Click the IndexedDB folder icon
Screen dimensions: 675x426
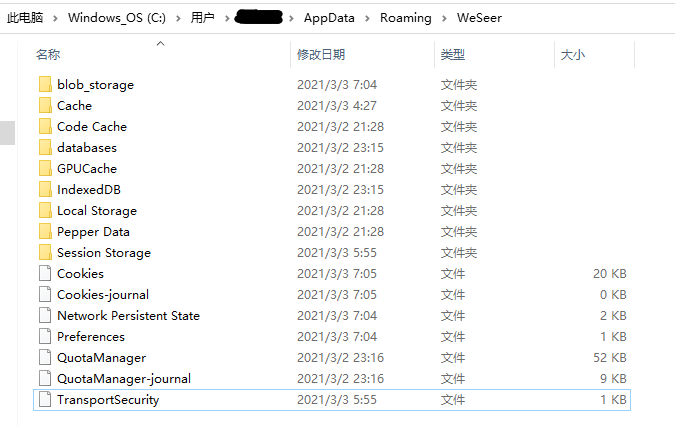(44, 190)
